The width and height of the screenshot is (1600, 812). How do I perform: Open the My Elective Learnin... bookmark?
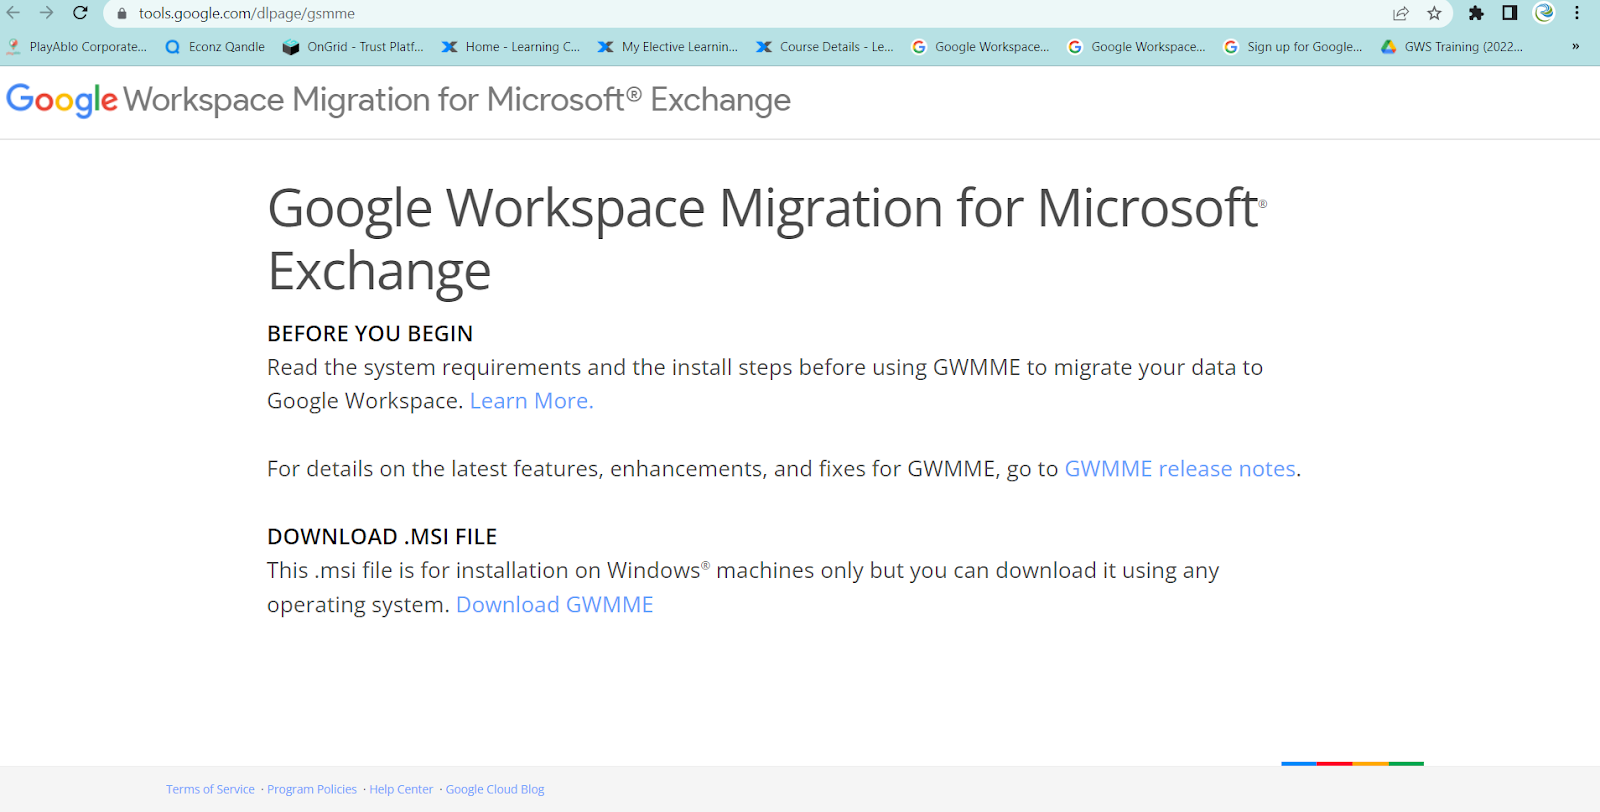(668, 47)
